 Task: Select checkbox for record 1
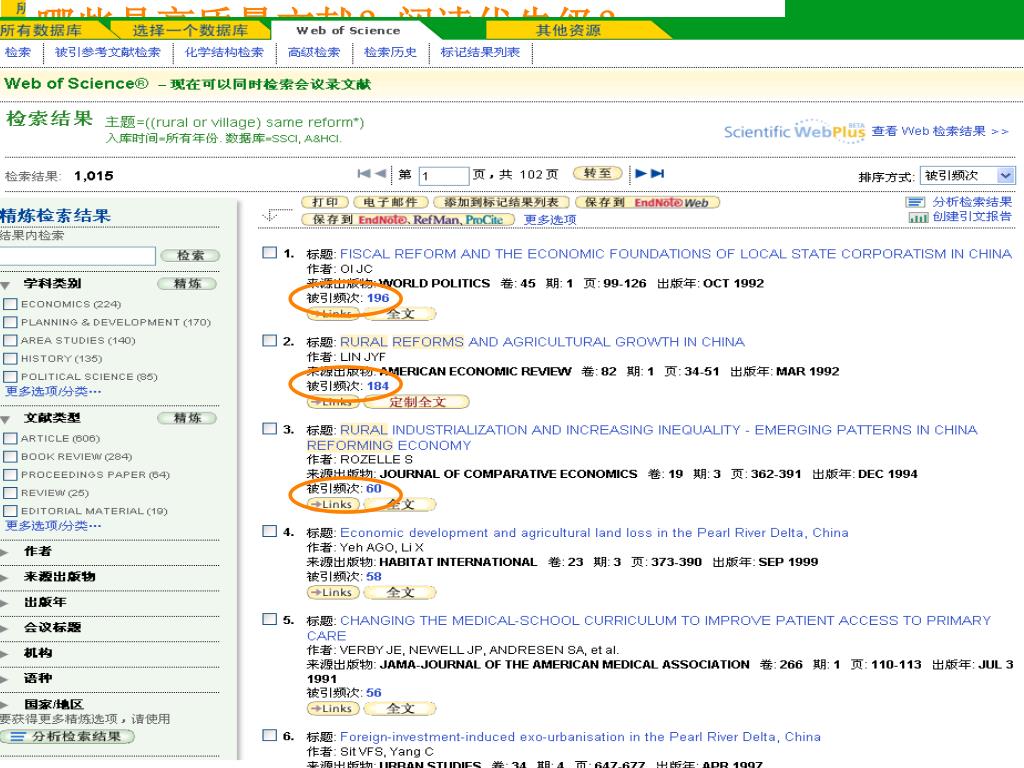pyautogui.click(x=269, y=252)
